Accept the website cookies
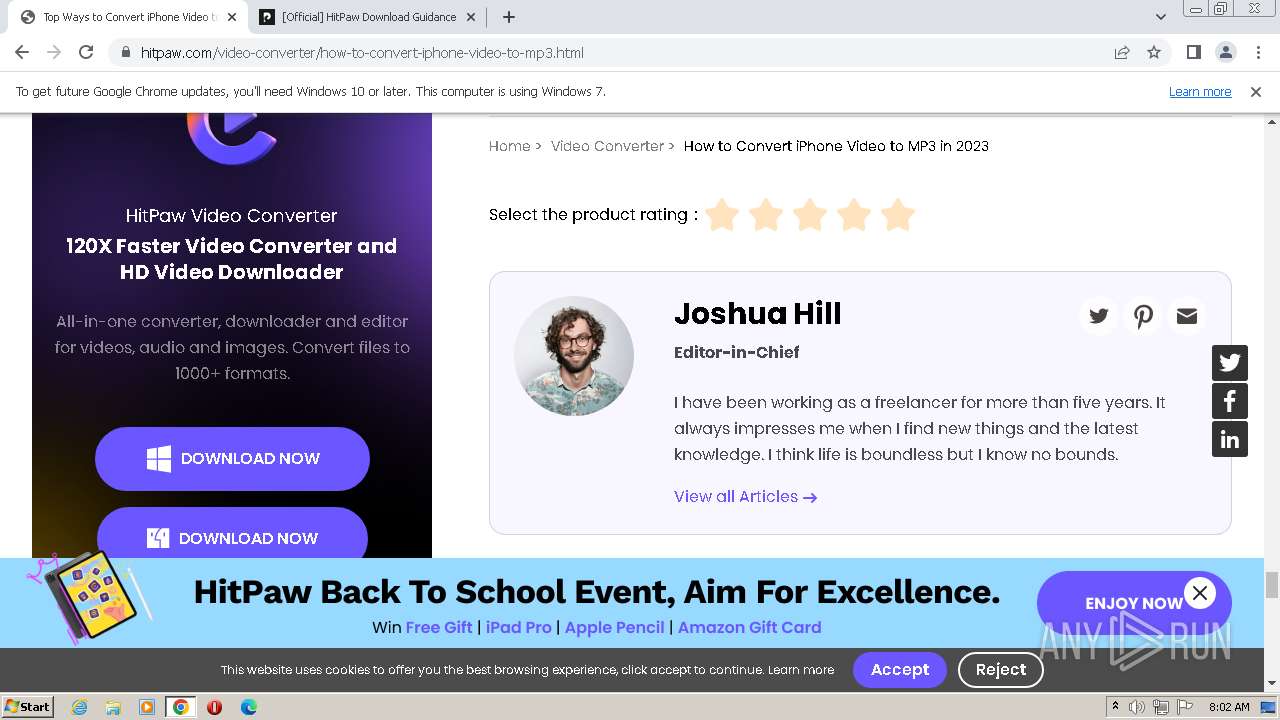Image resolution: width=1280 pixels, height=720 pixels. [x=900, y=670]
